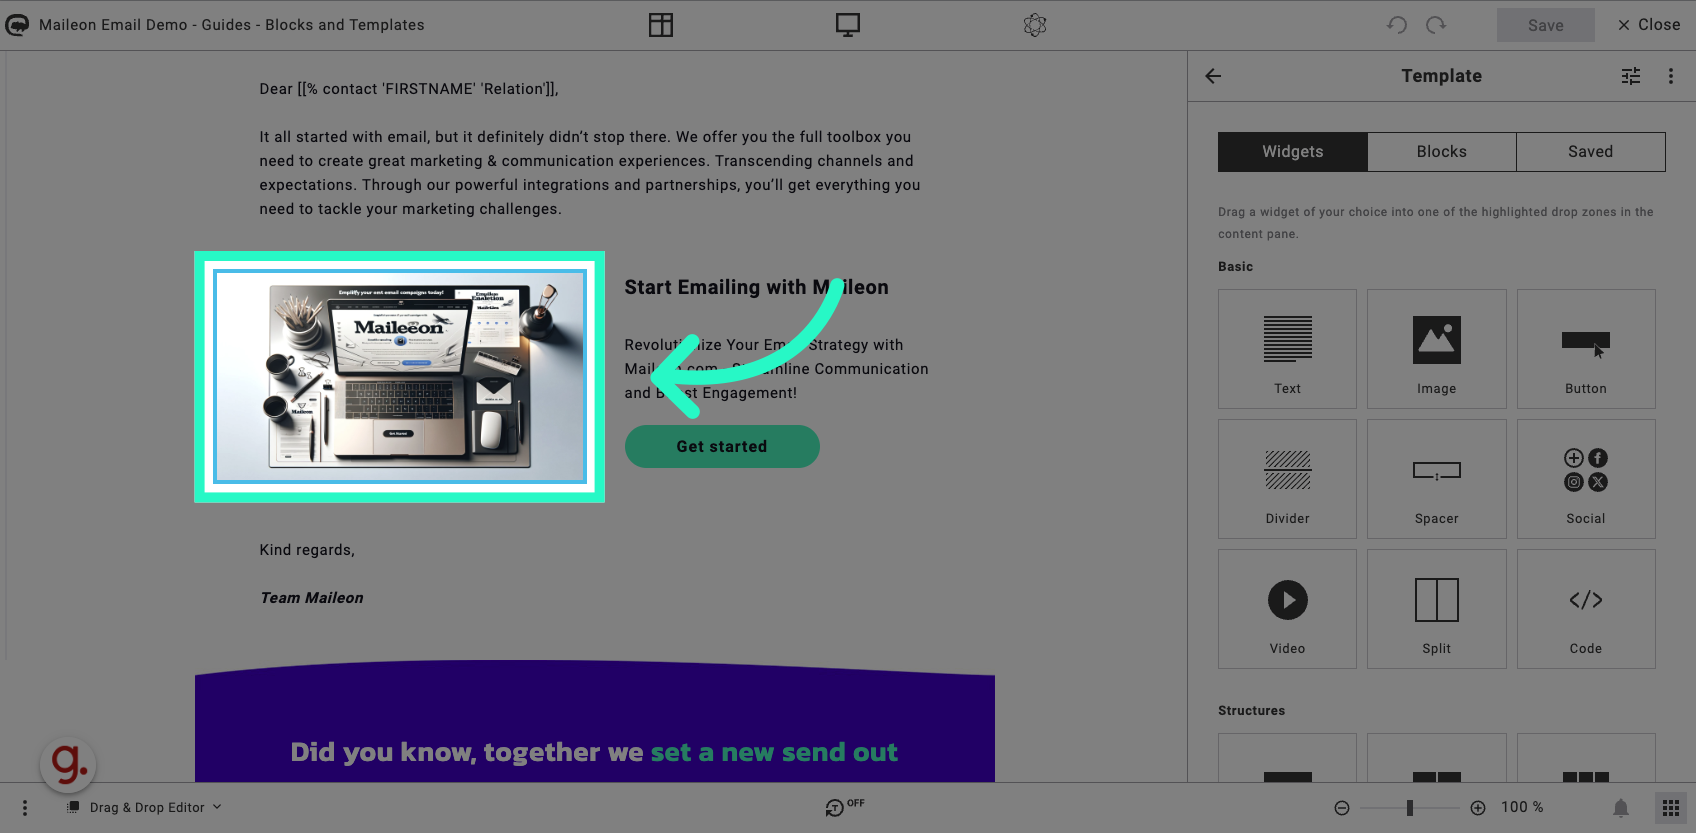The height and width of the screenshot is (833, 1696).
Task: Open the layout grid view icon
Action: pos(661,25)
